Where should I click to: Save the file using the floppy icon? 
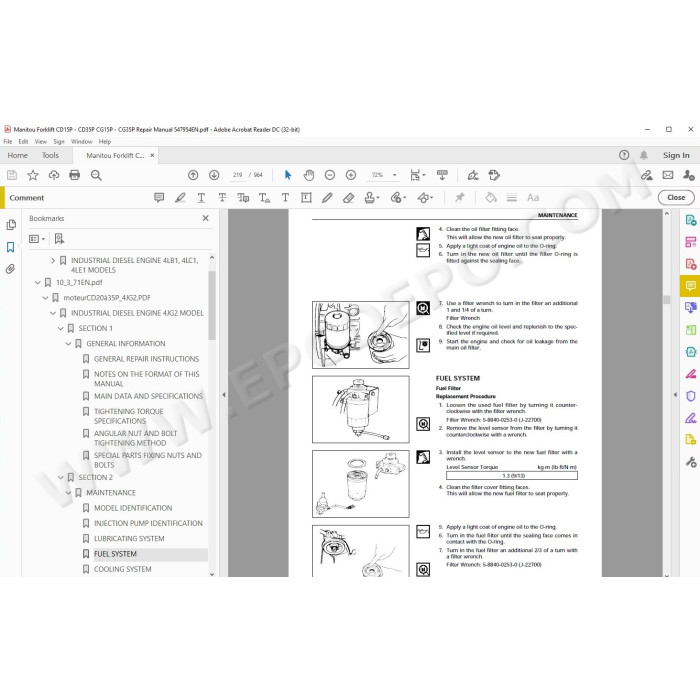tap(12, 175)
